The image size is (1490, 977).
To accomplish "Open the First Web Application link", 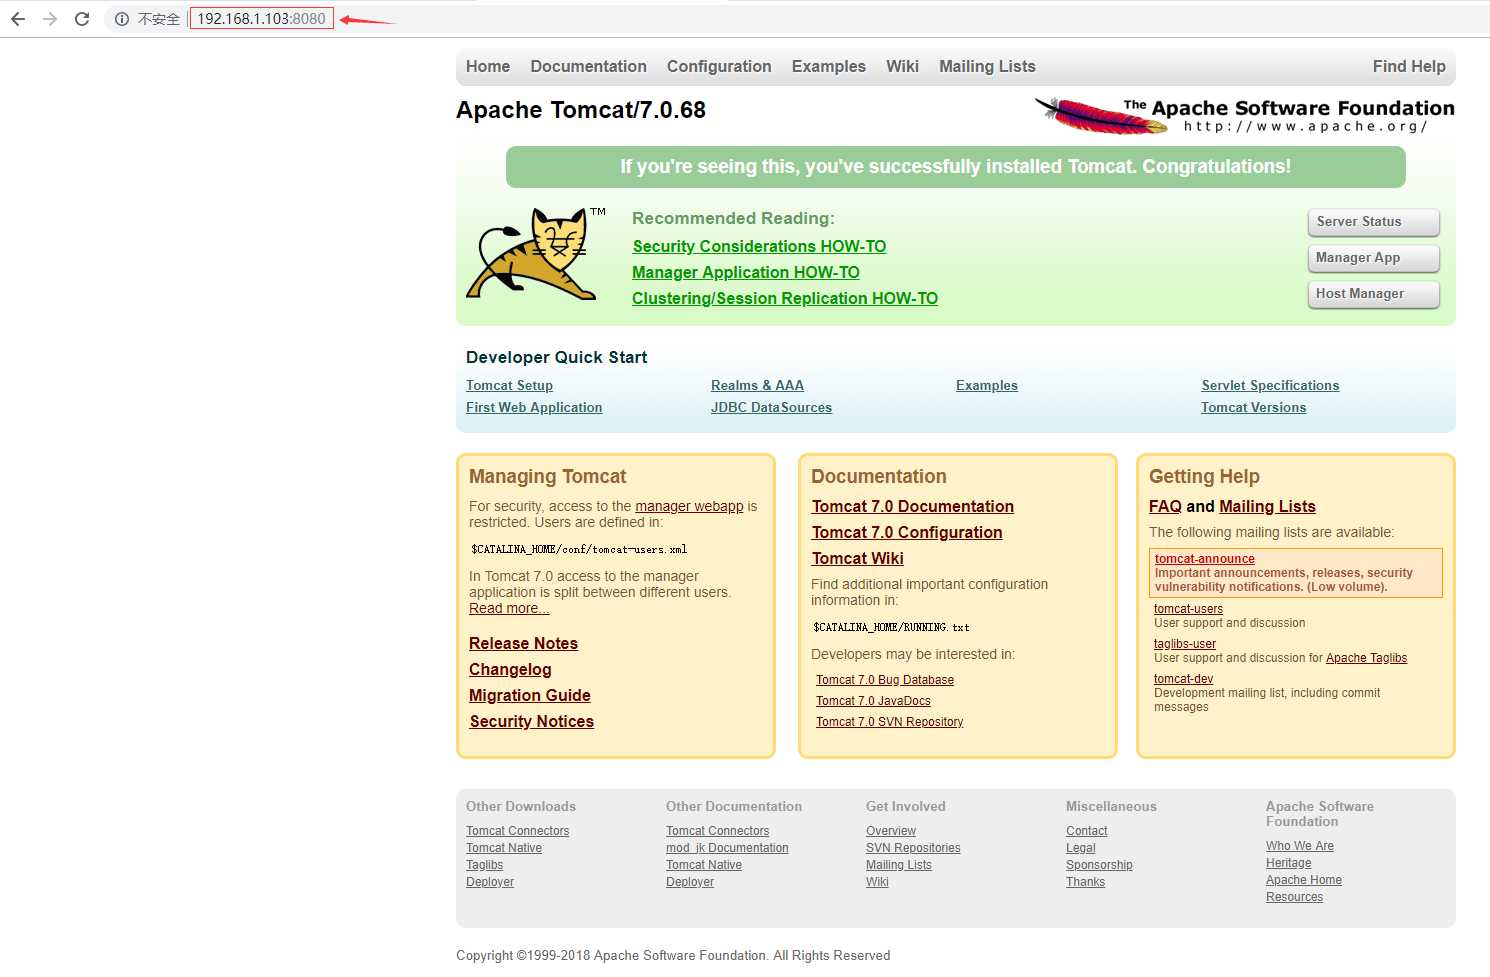I will coord(534,408).
